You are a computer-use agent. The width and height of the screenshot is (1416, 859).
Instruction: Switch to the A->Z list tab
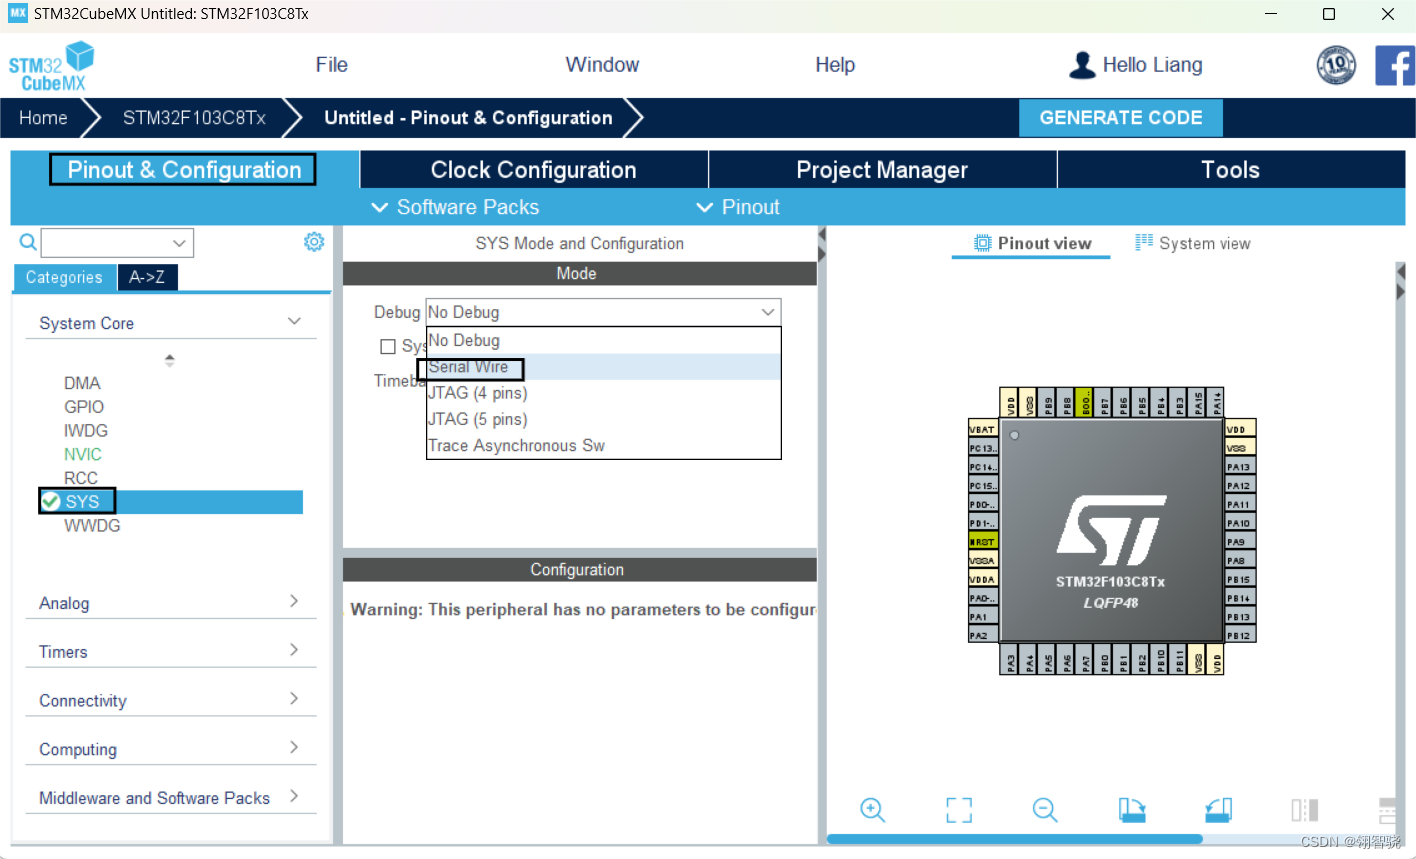coord(147,277)
